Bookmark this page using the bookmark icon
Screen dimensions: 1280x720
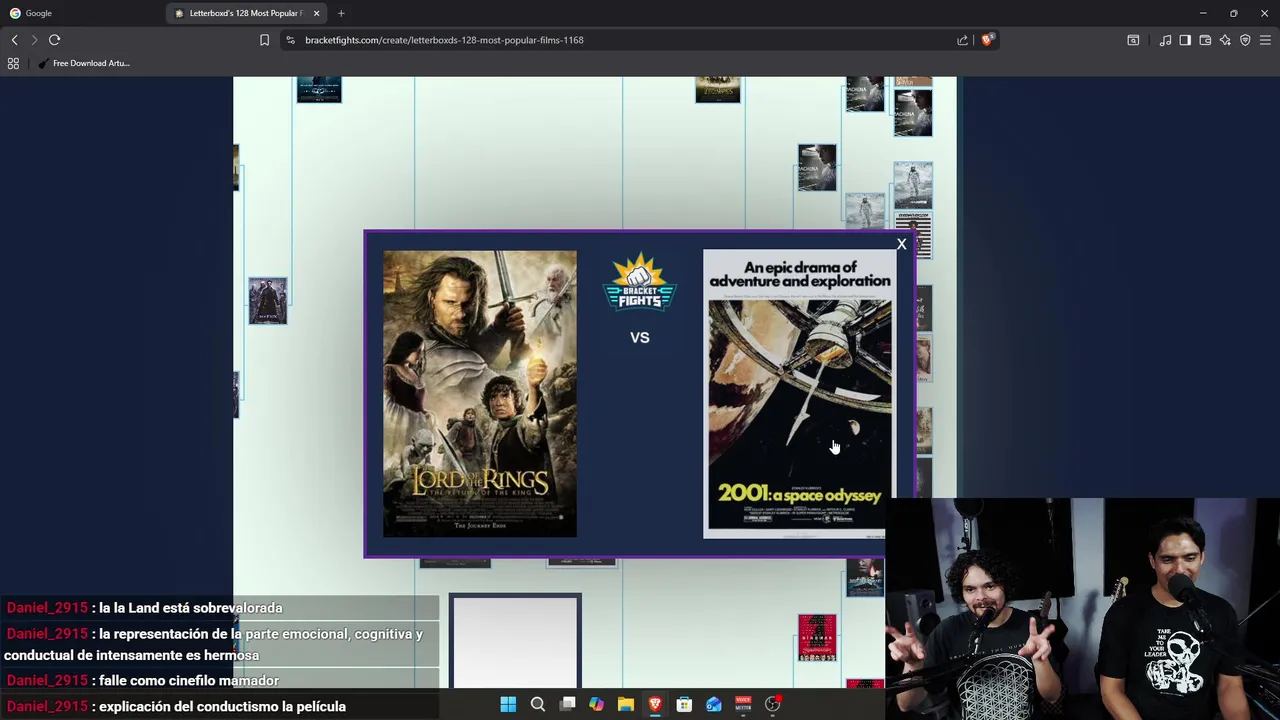click(x=264, y=40)
